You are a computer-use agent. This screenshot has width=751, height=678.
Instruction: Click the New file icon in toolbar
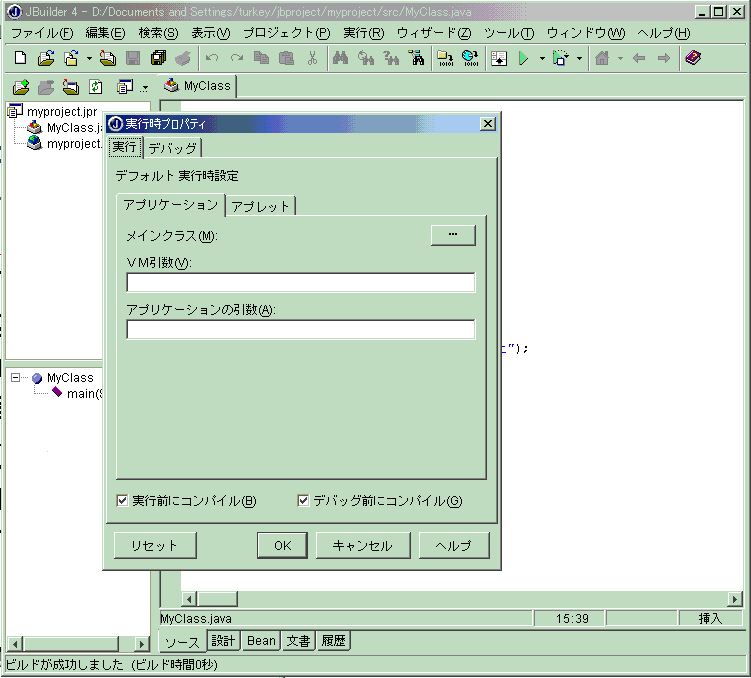tap(20, 59)
